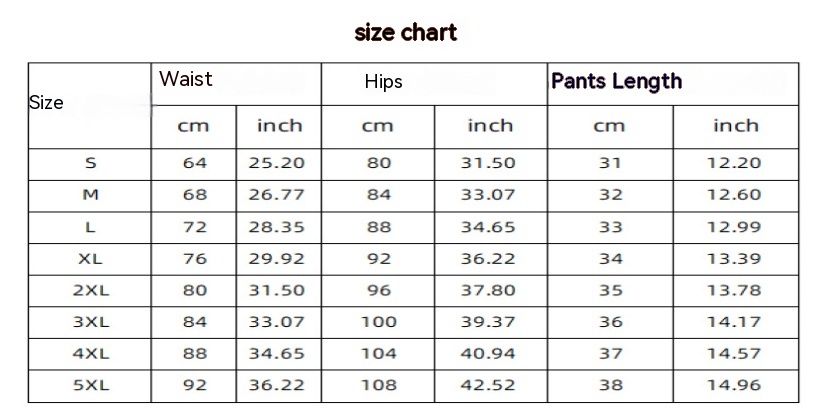Click the 14.96 pants length value
The width and height of the screenshot is (835, 413).
point(734,386)
